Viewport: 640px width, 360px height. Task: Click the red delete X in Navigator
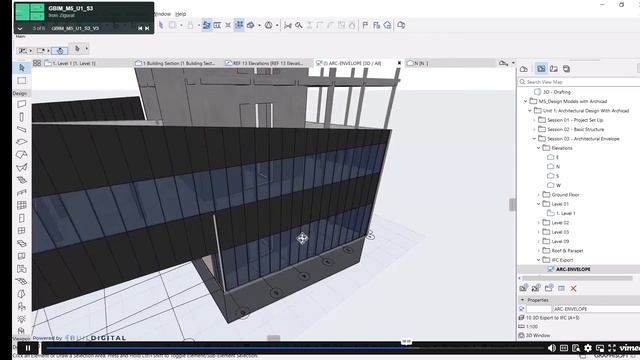point(573,289)
